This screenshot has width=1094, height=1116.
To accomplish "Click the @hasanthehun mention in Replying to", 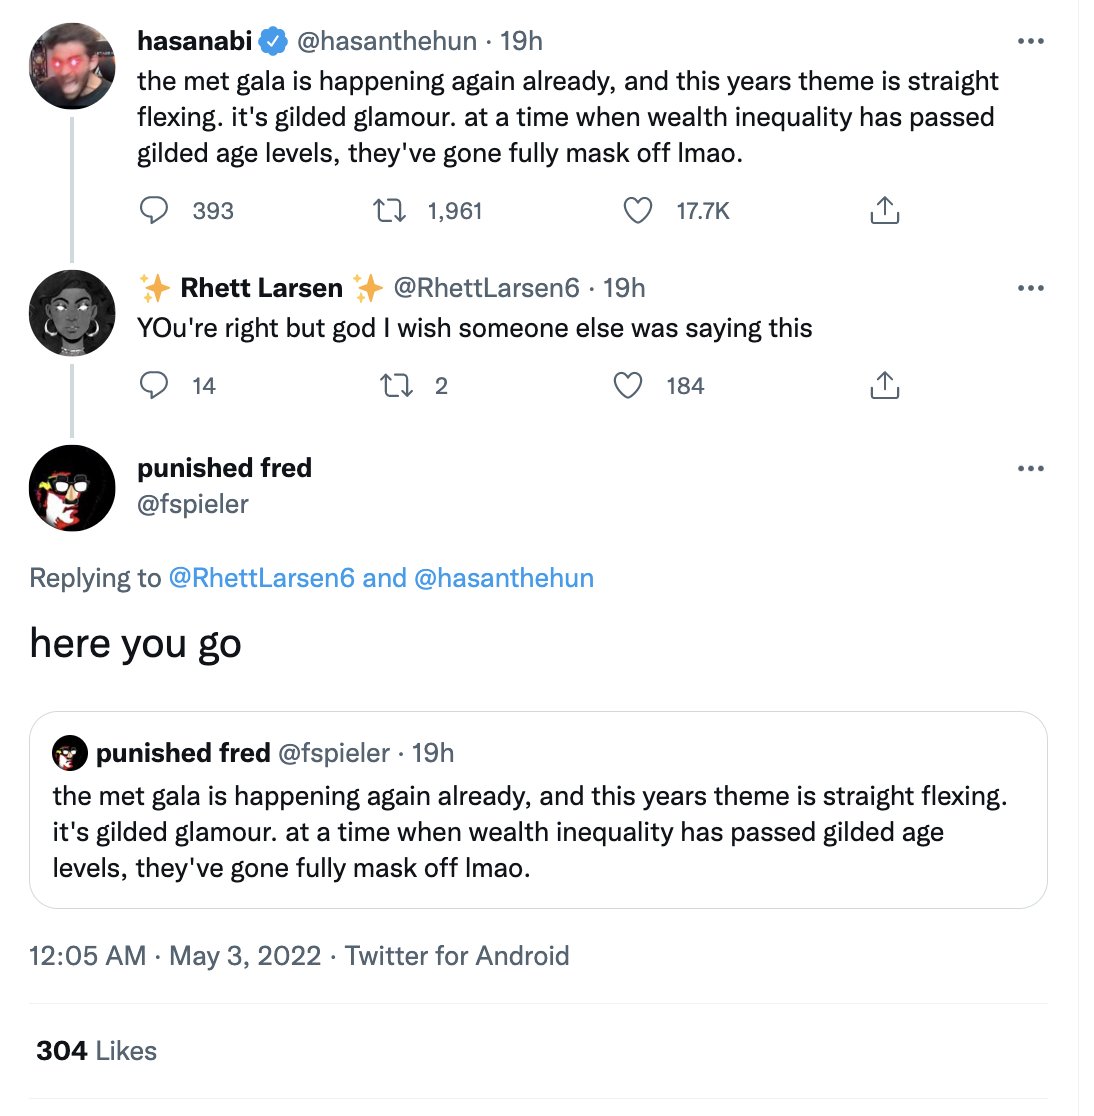I will click(x=503, y=578).
